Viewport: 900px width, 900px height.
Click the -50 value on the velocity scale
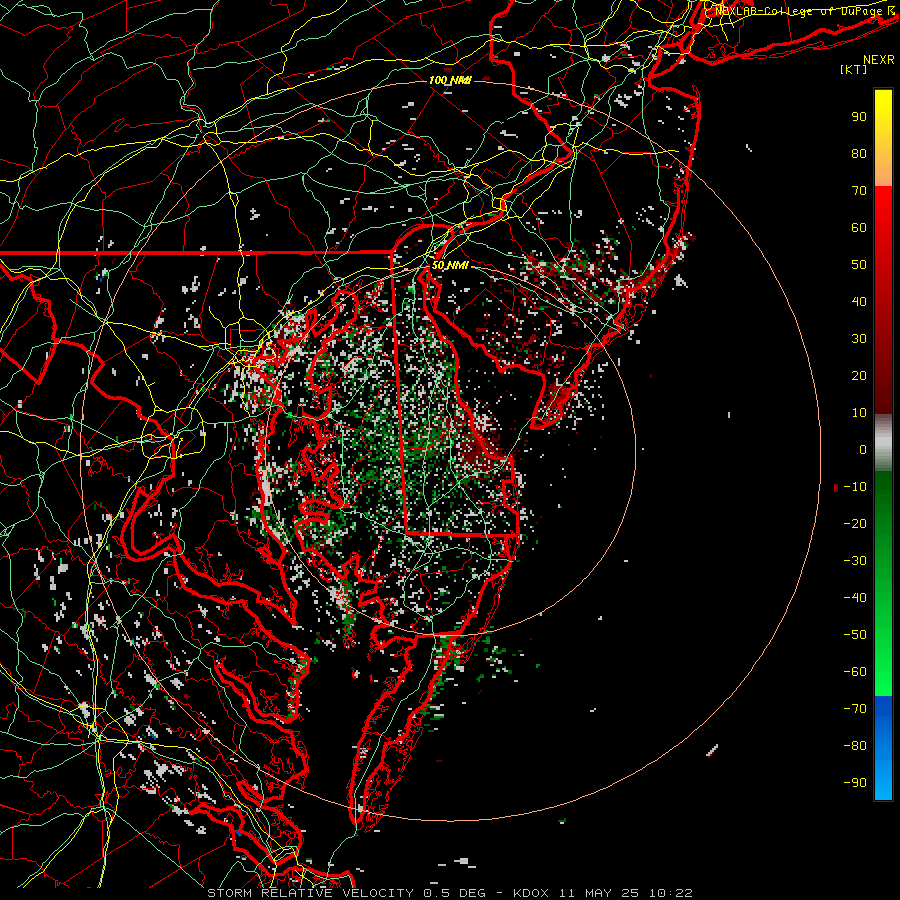[855, 635]
